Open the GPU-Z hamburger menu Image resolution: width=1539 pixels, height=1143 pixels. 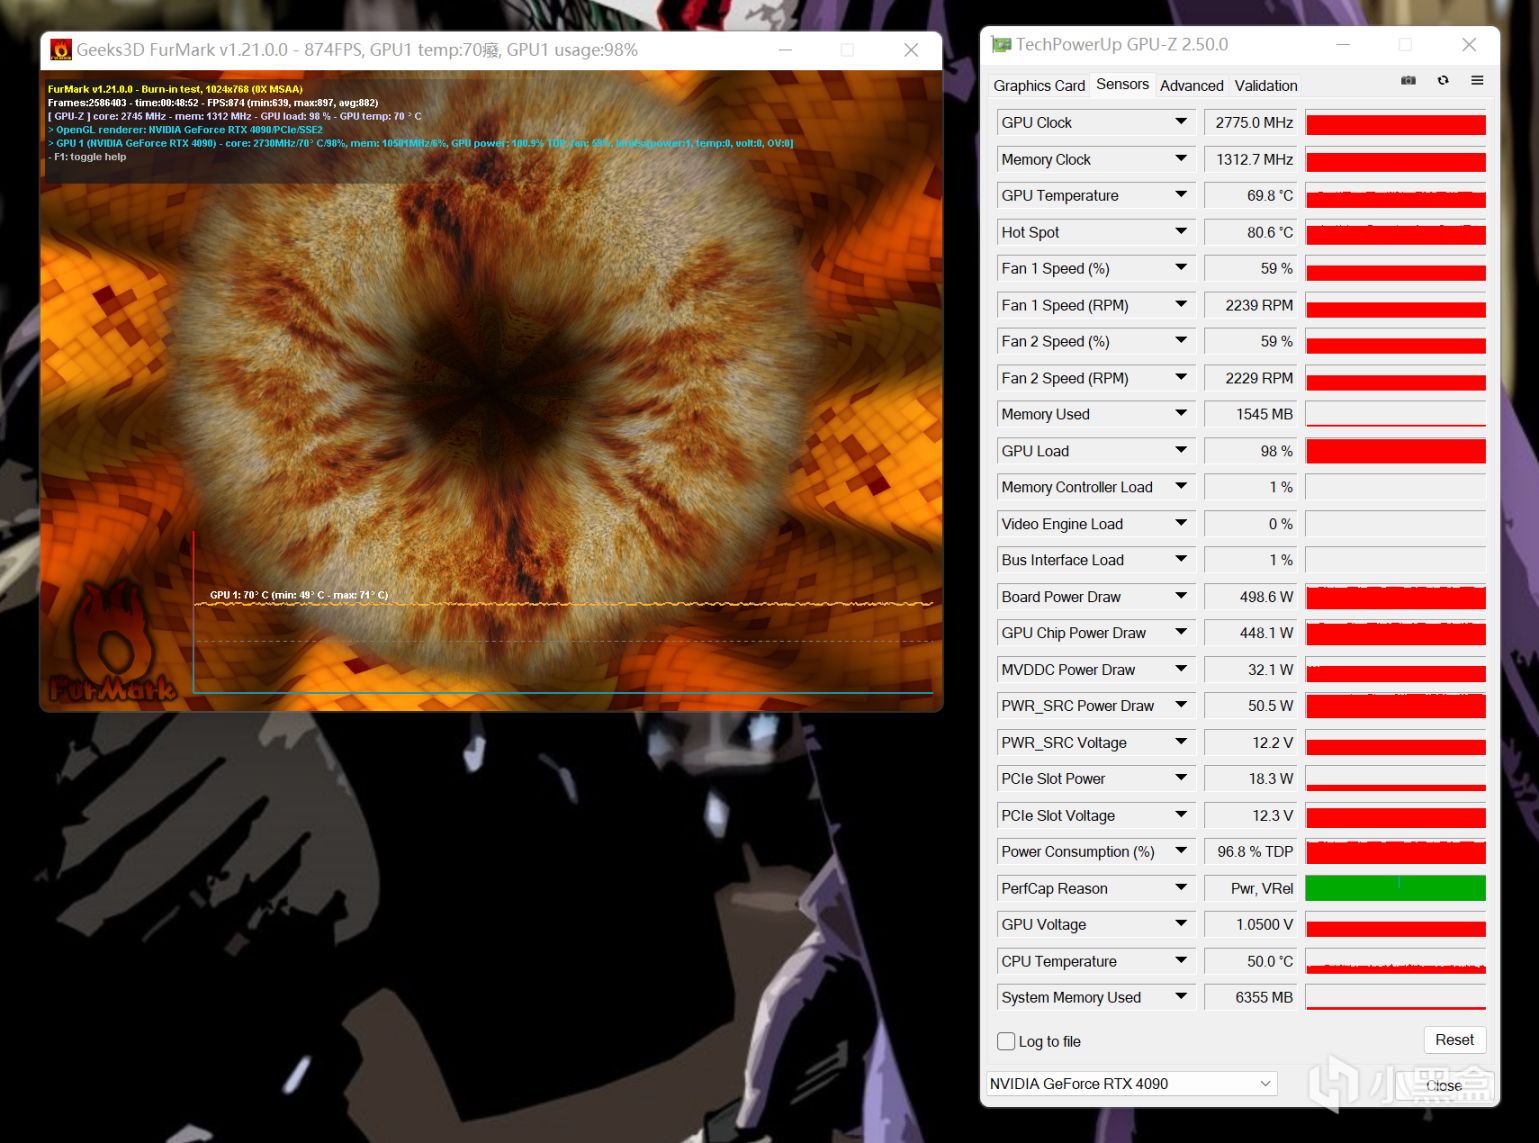point(1477,81)
